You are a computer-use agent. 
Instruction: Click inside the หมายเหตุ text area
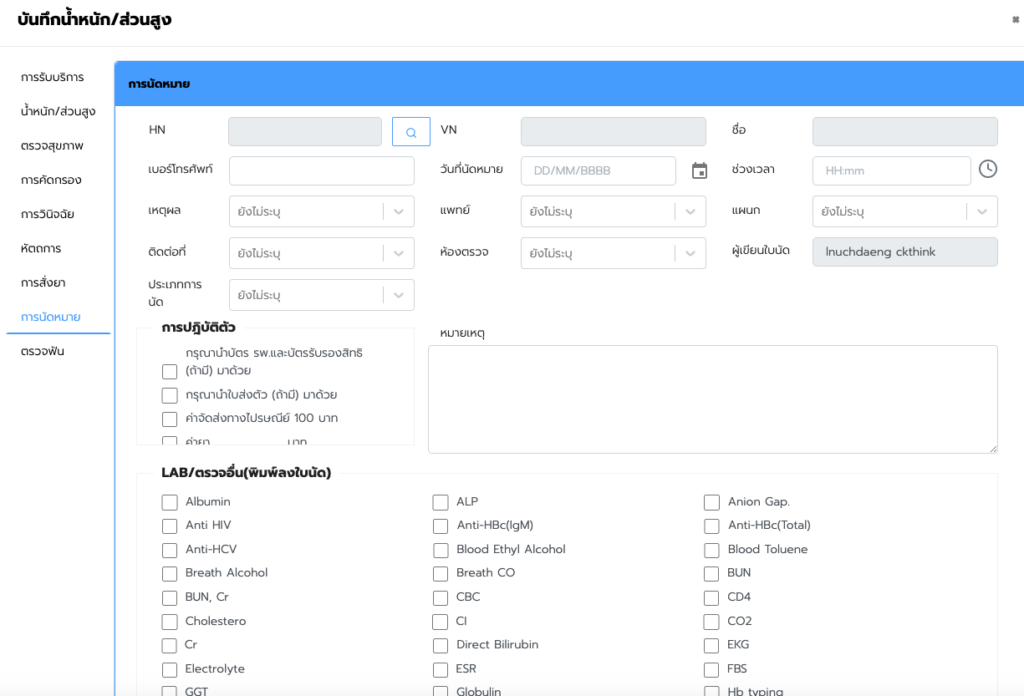pos(712,399)
